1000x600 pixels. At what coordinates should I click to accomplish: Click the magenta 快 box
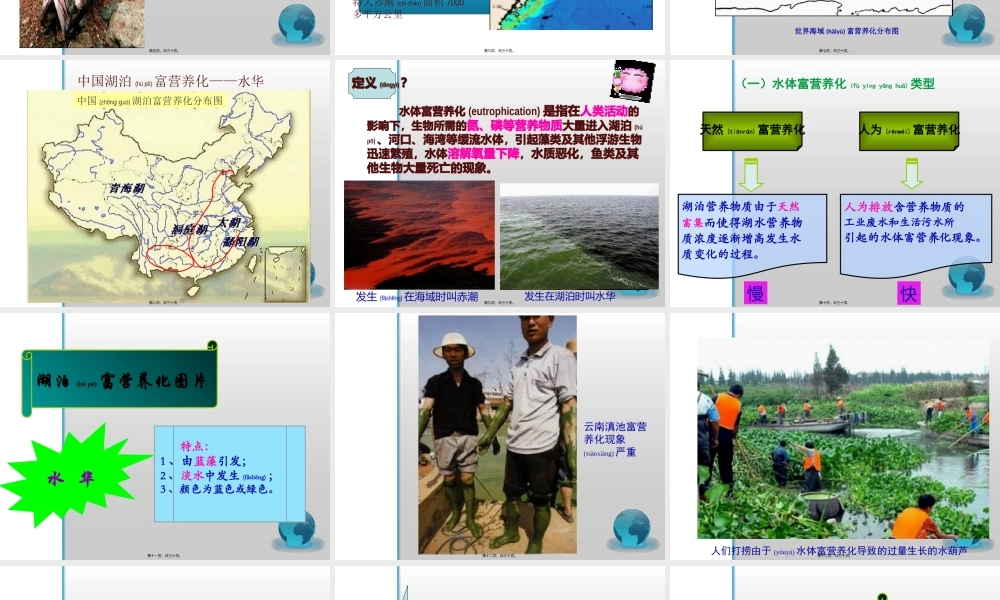(908, 293)
